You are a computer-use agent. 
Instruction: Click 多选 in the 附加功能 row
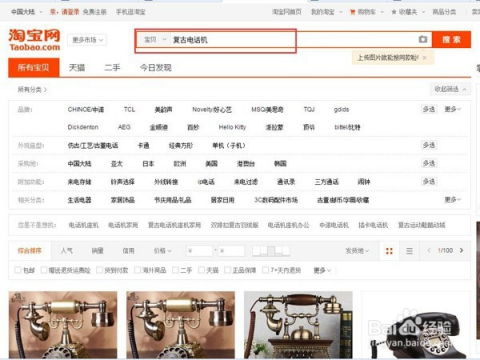click(429, 181)
